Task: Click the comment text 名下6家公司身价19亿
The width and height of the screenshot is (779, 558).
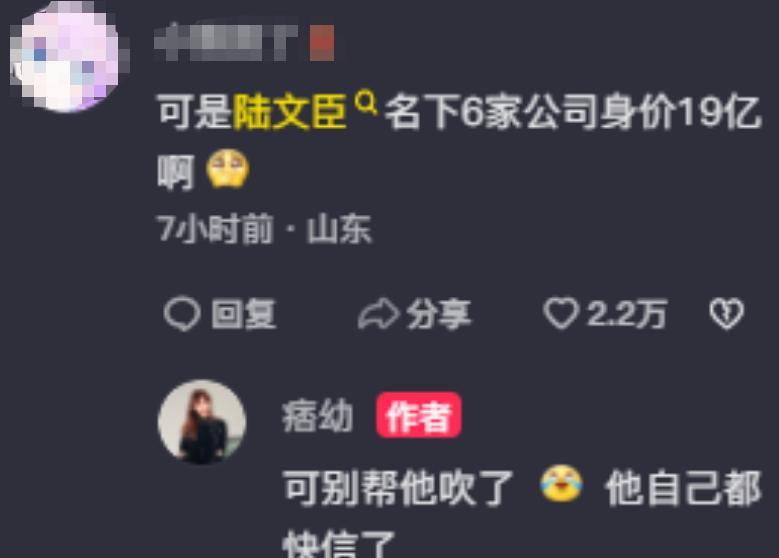Action: [x=573, y=112]
